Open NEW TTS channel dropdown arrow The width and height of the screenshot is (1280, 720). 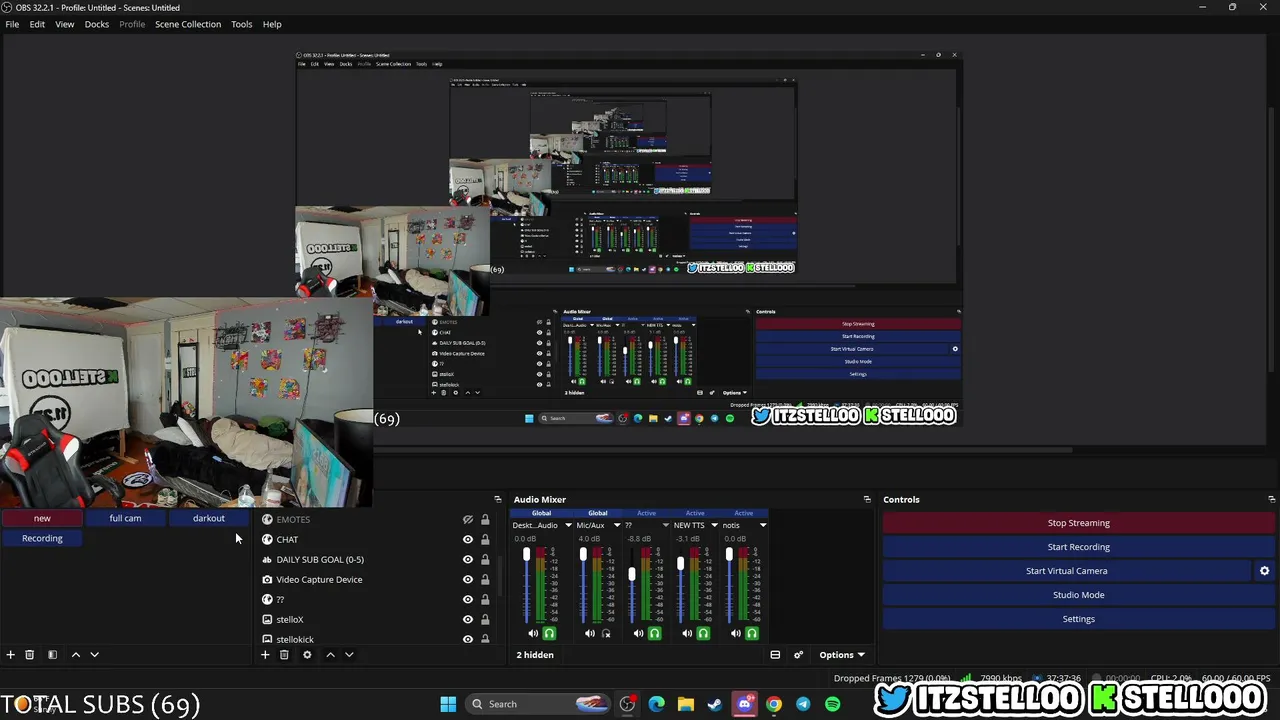[x=714, y=525]
